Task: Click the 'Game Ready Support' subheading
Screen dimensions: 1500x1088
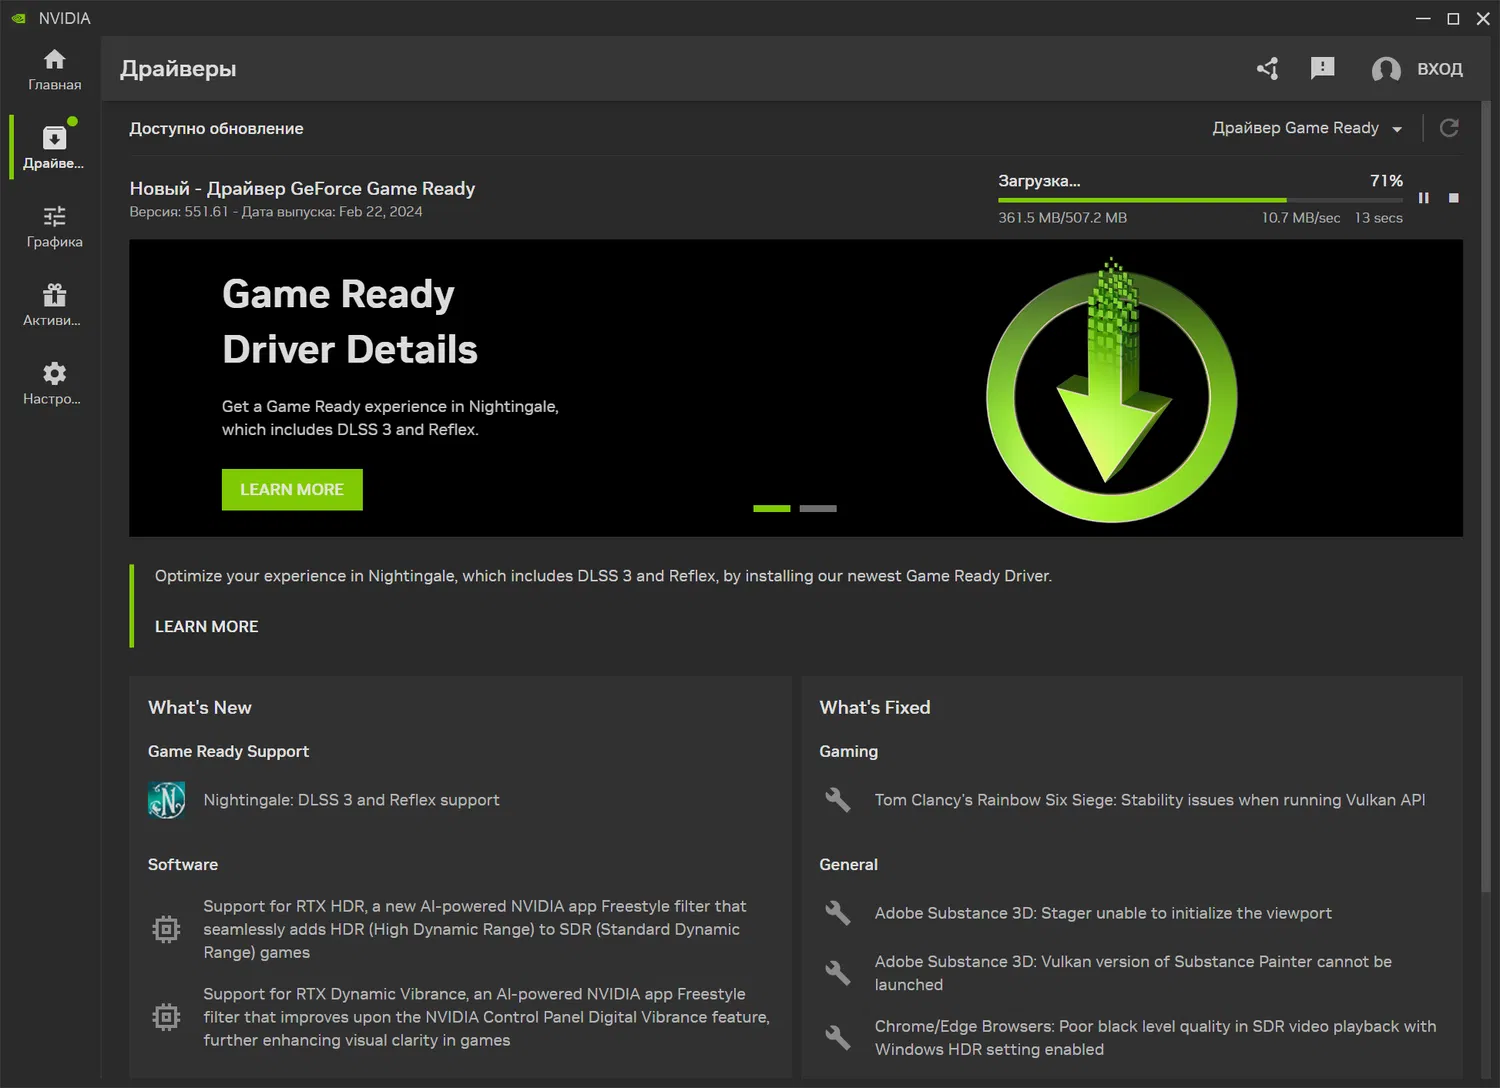Action: pyautogui.click(x=228, y=751)
